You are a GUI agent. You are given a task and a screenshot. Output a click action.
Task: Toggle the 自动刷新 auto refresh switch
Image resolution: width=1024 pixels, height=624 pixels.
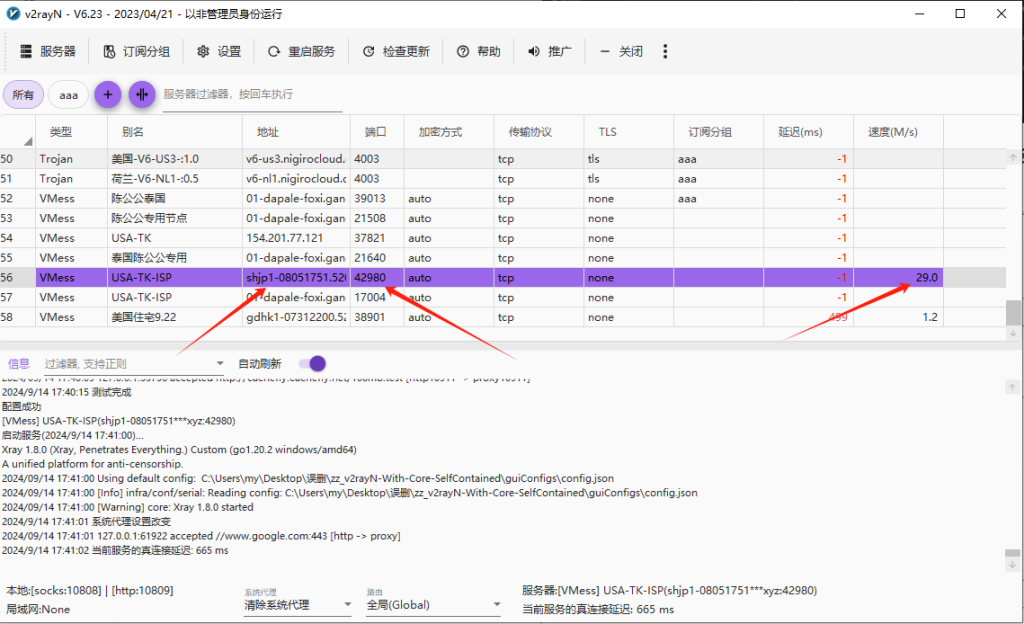(x=311, y=363)
